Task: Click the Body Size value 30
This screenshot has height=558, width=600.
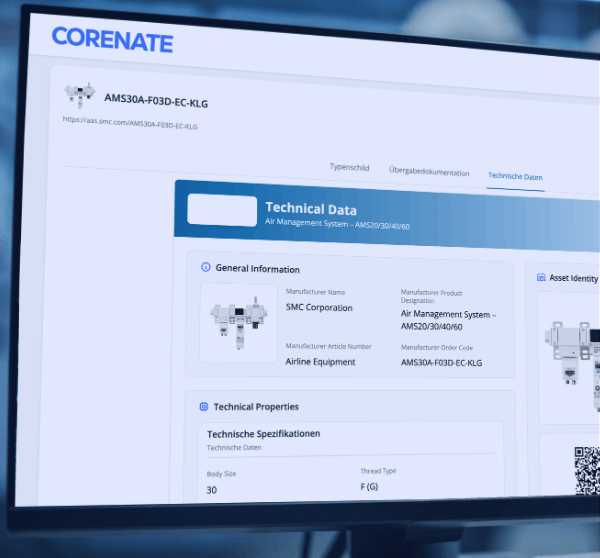Action: pyautogui.click(x=212, y=490)
